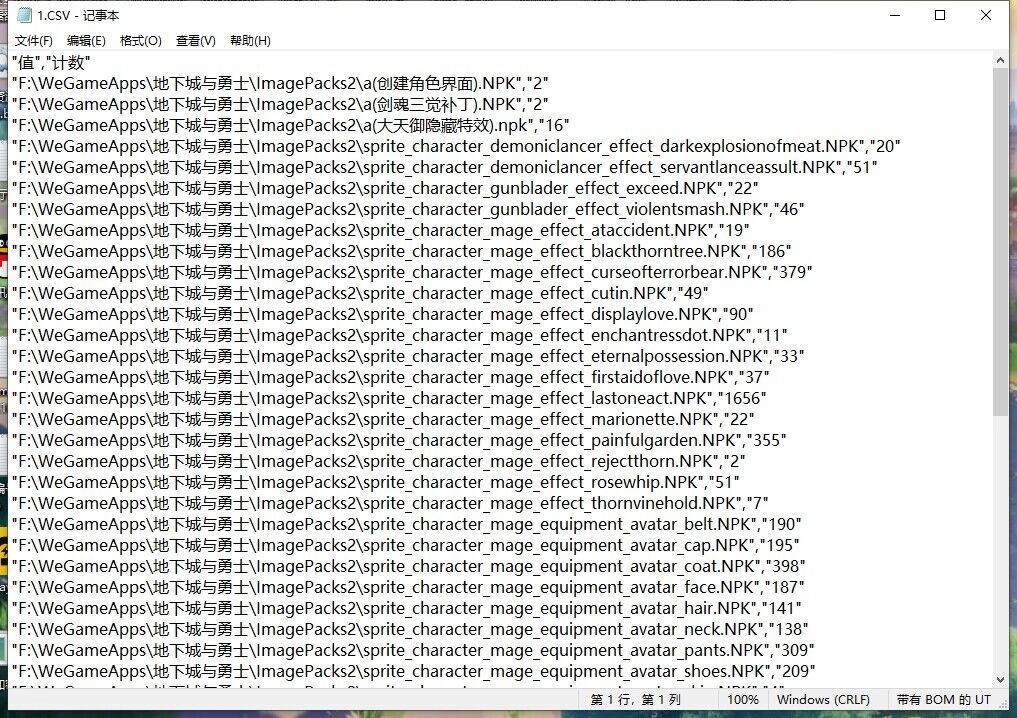Screen dimensions: 1017x718
Task: Click Windows (CRLF) in the status bar
Action: pos(823,700)
